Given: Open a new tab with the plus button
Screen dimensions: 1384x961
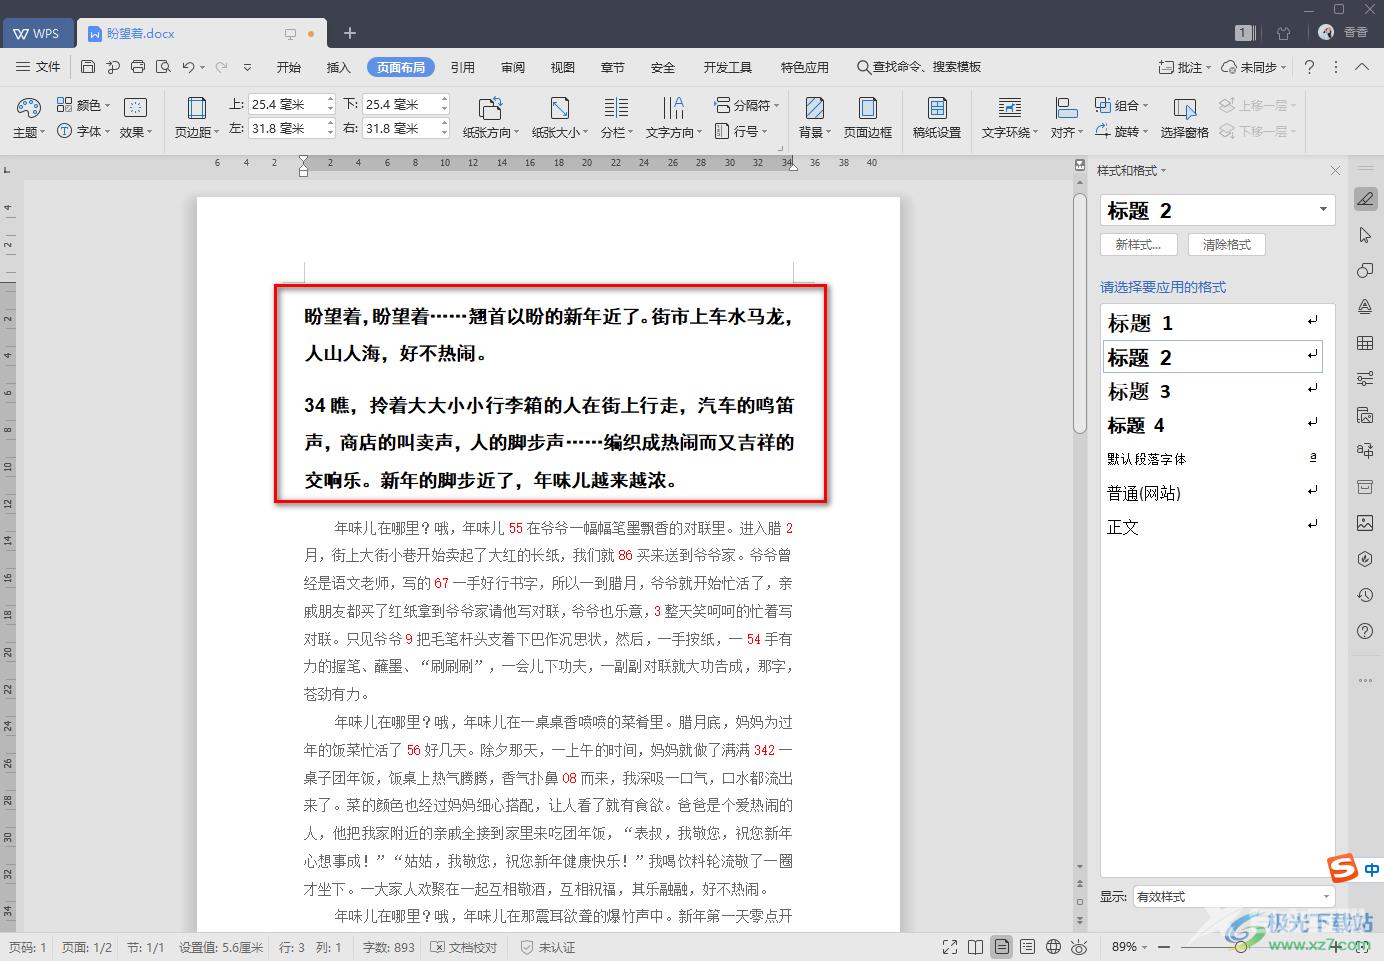Looking at the screenshot, I should point(350,33).
